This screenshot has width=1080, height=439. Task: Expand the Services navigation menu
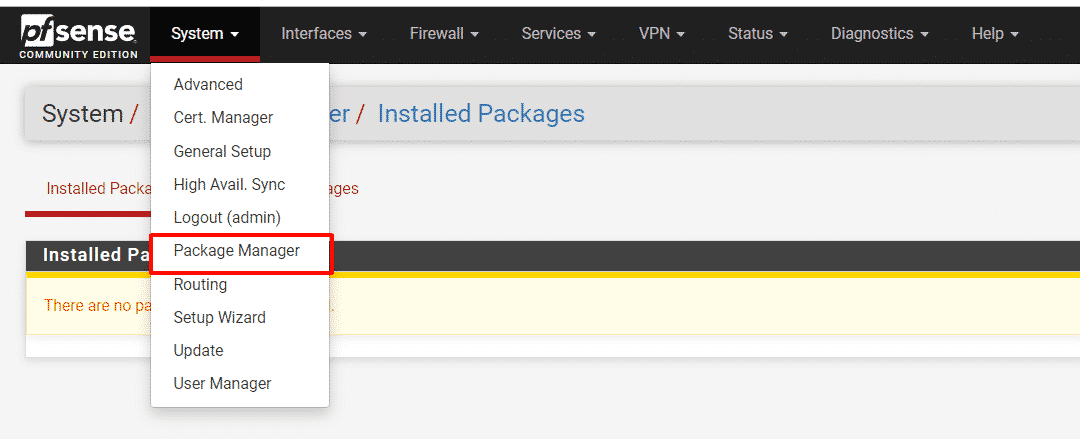point(558,34)
